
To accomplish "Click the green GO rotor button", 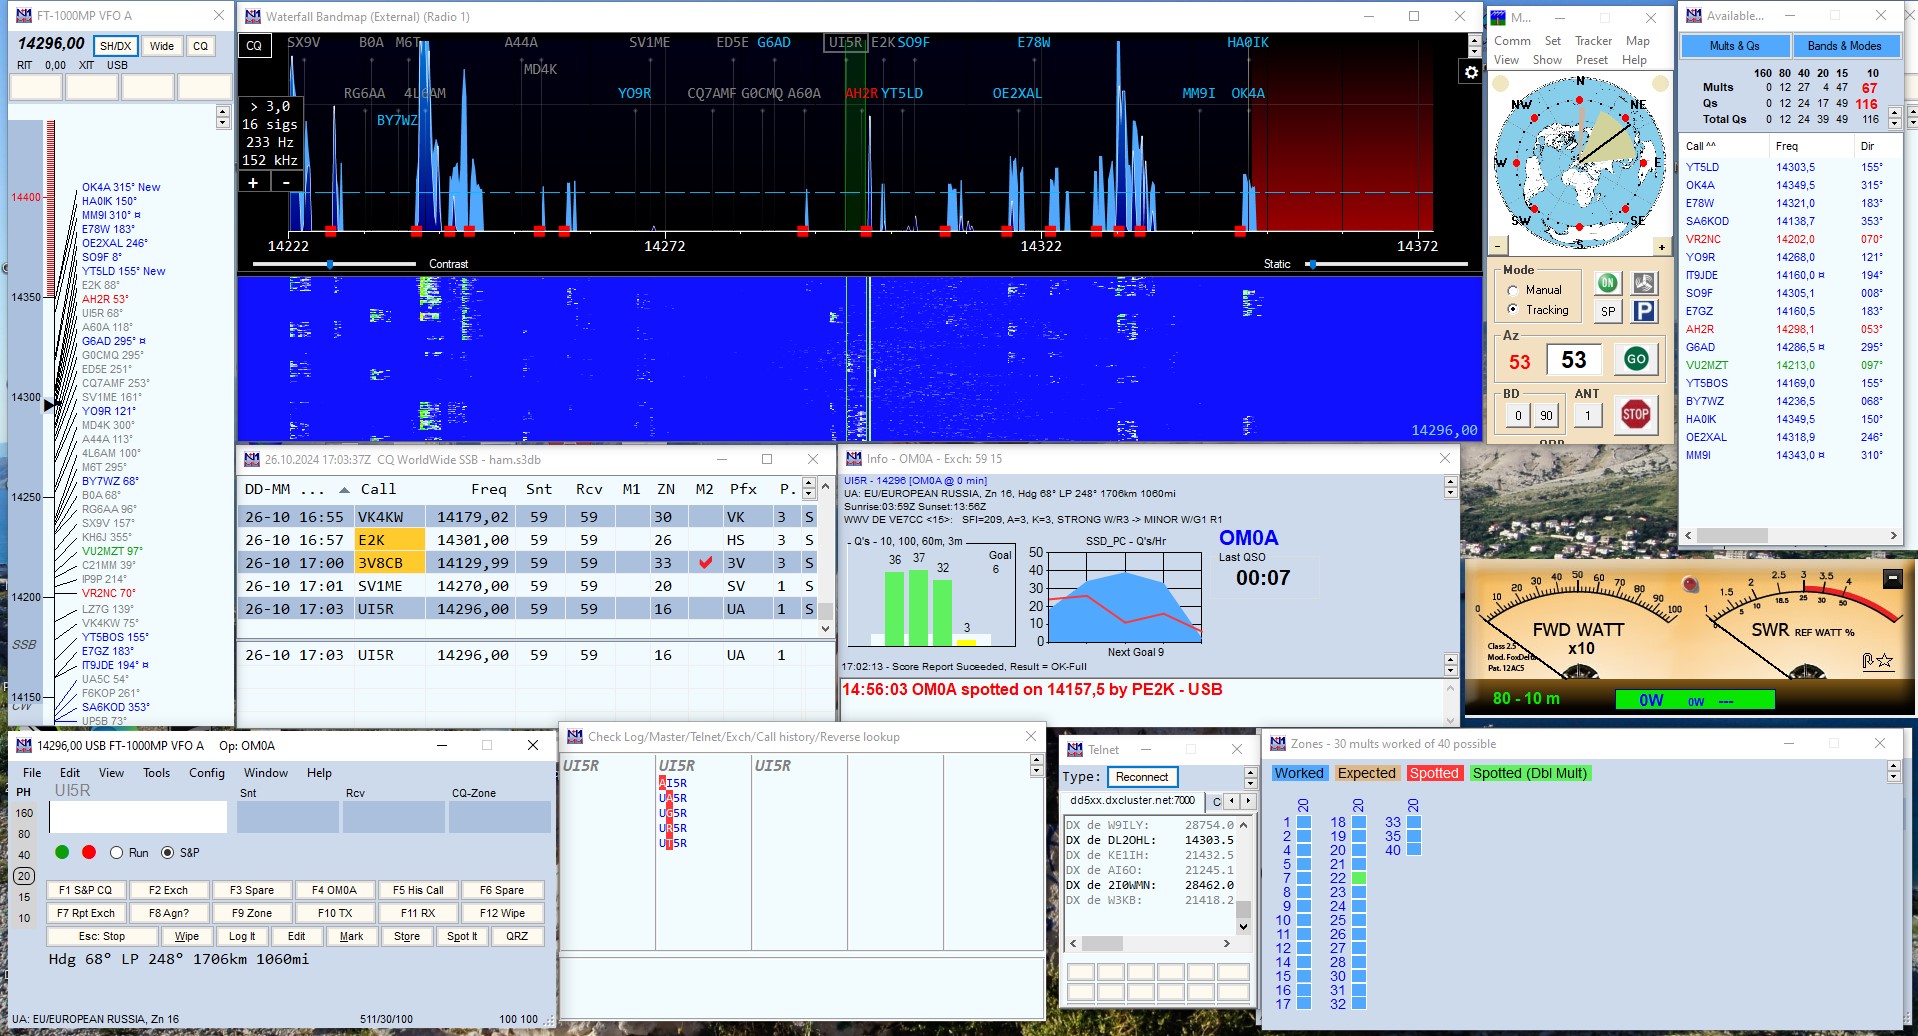I will 1636,359.
